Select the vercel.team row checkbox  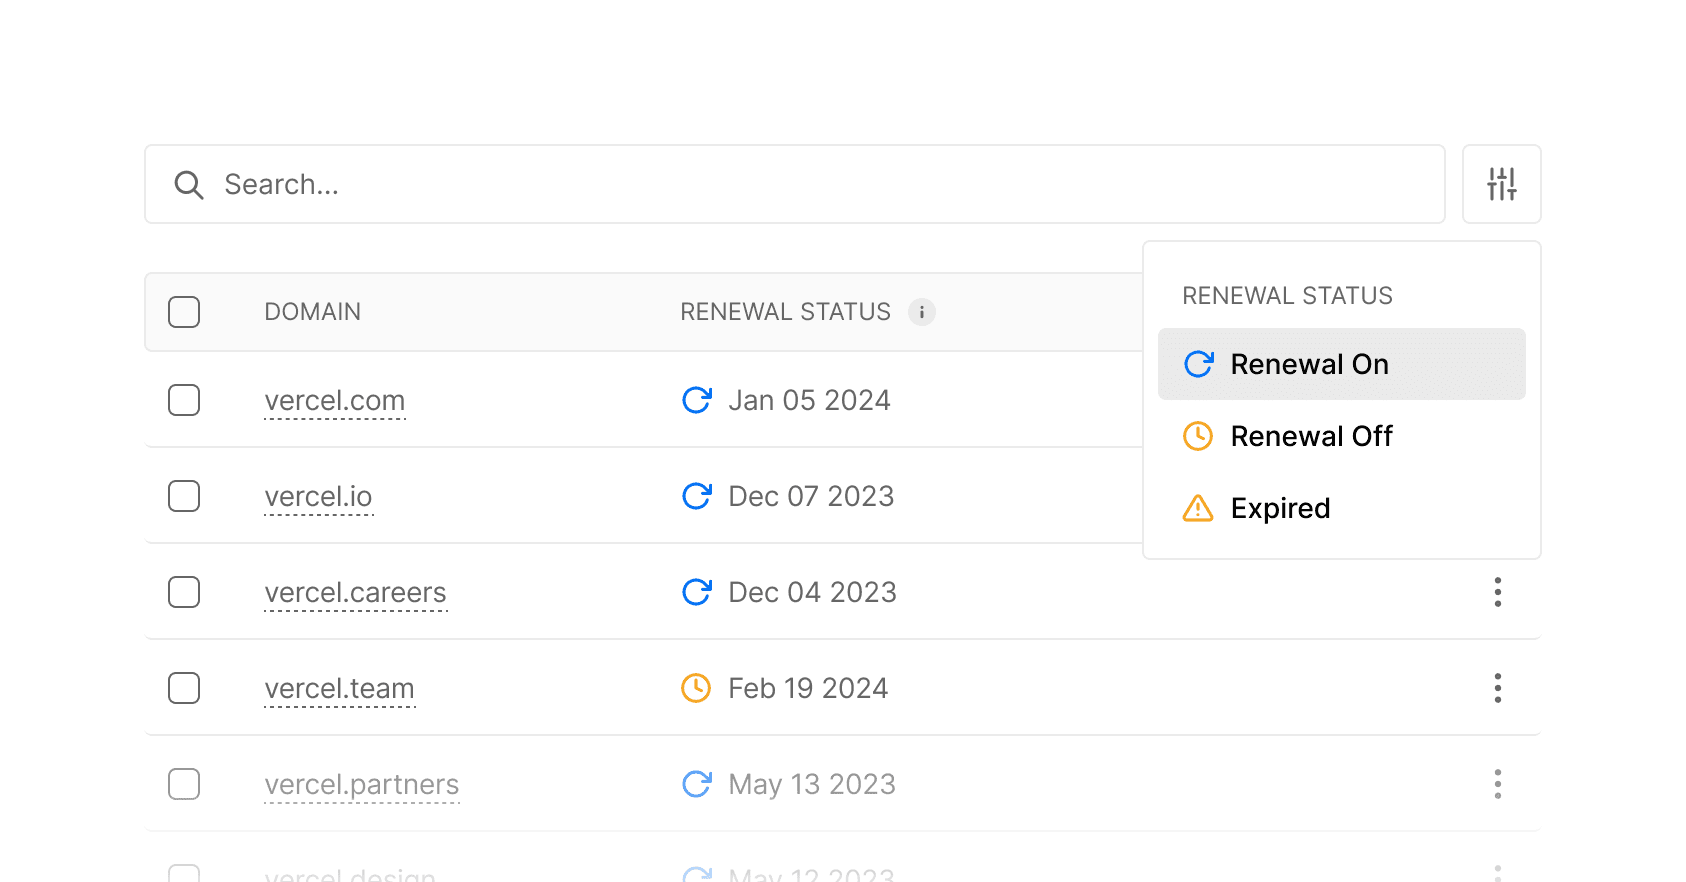(x=184, y=688)
